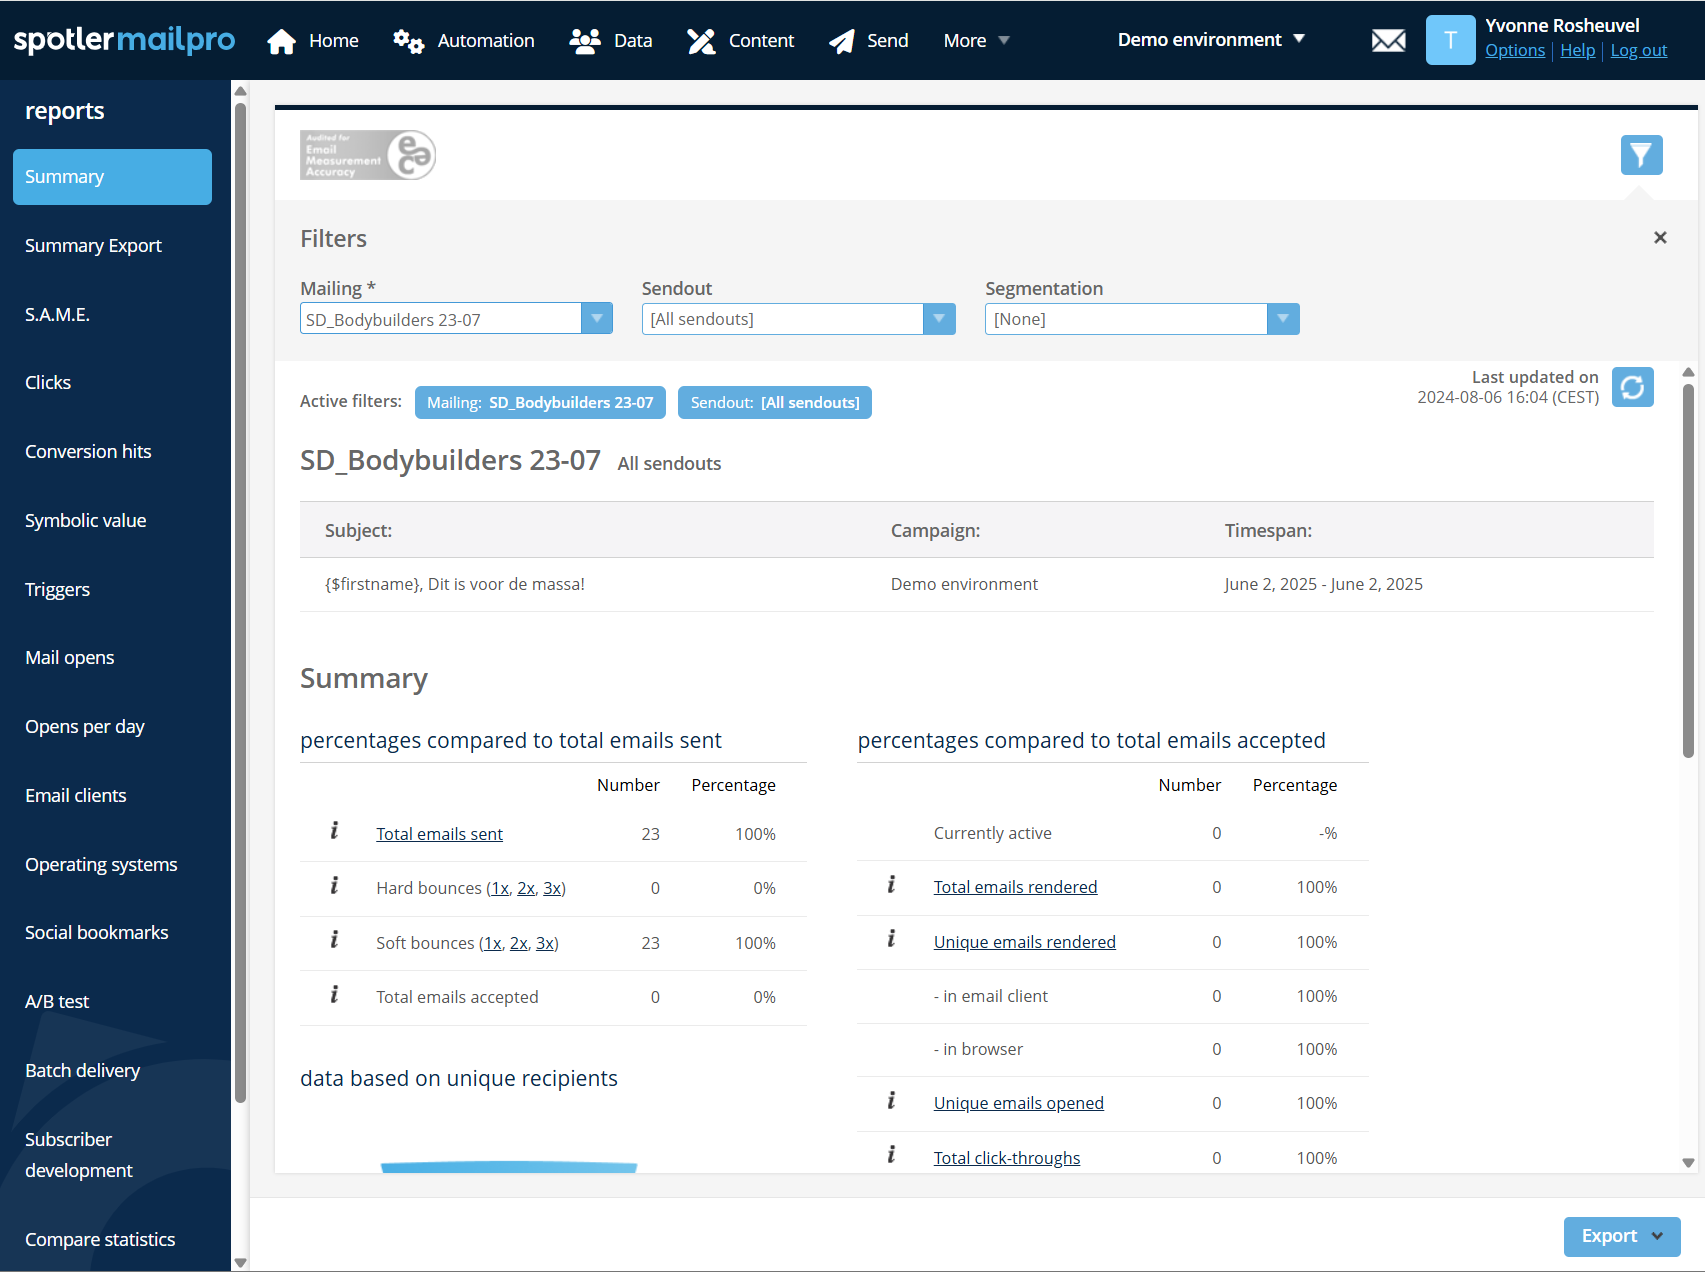Click the Help link
Image resolution: width=1705 pixels, height=1272 pixels.
[x=1578, y=50]
